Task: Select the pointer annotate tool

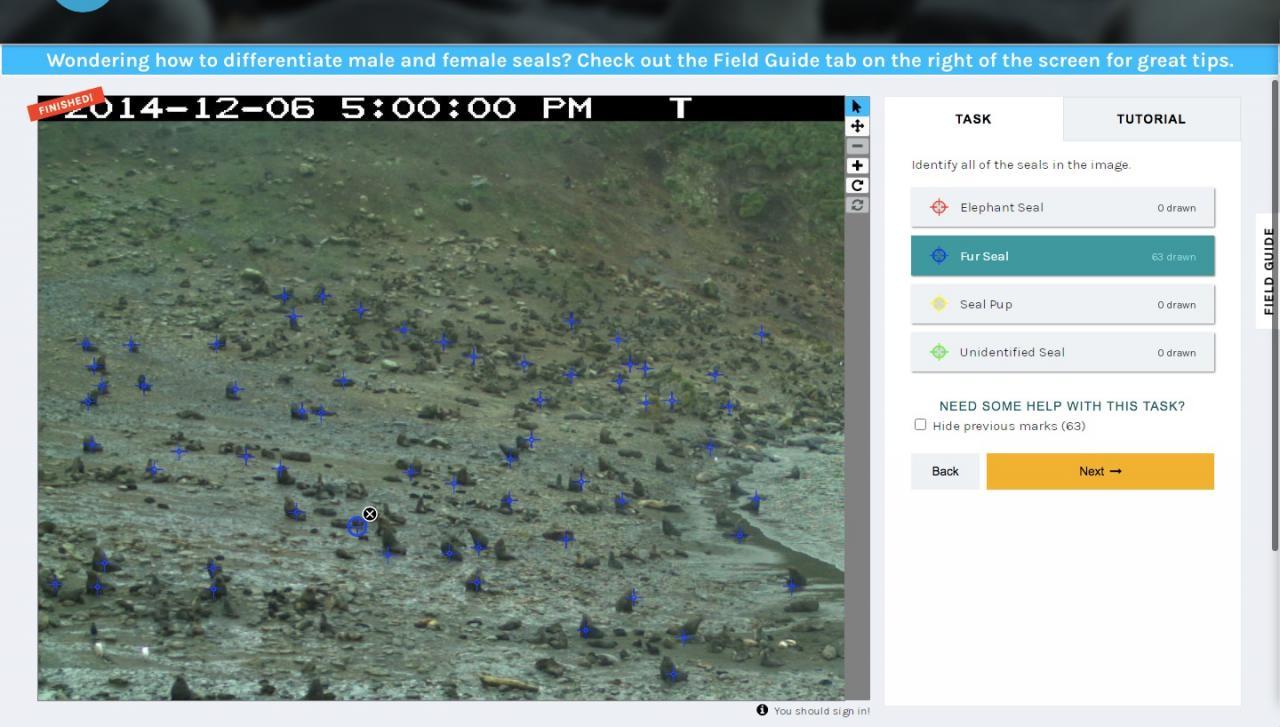Action: (857, 106)
